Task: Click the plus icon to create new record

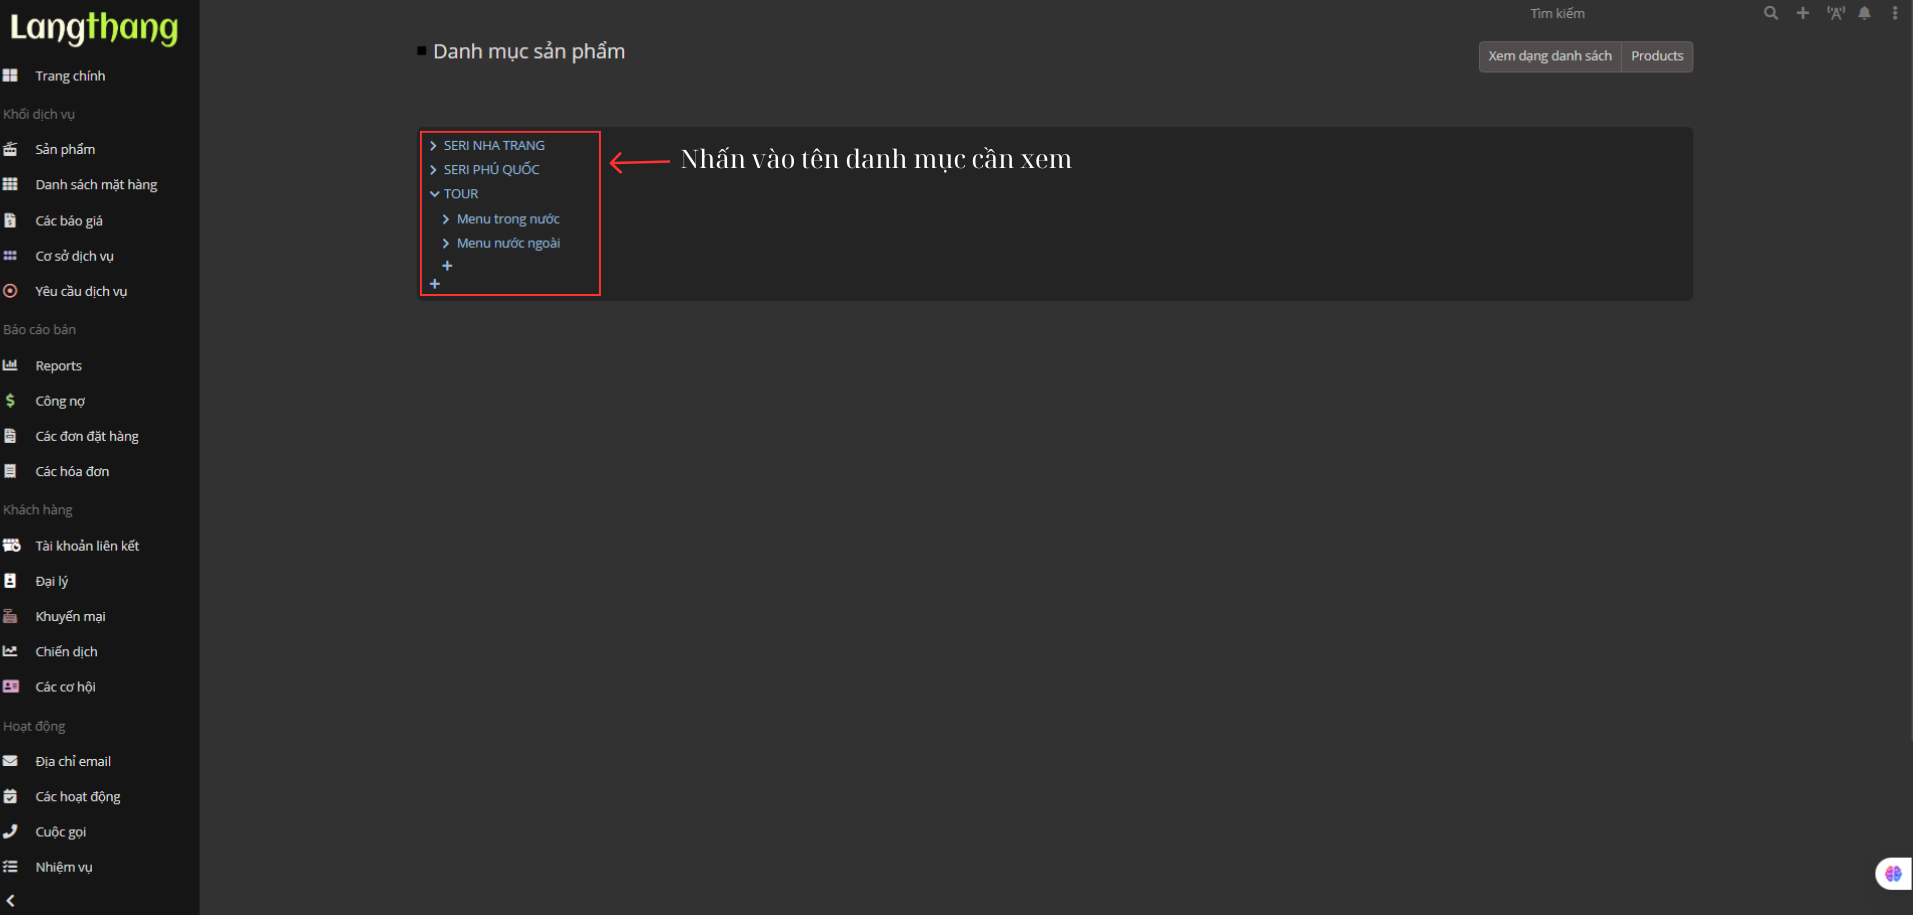Action: click(x=1802, y=13)
